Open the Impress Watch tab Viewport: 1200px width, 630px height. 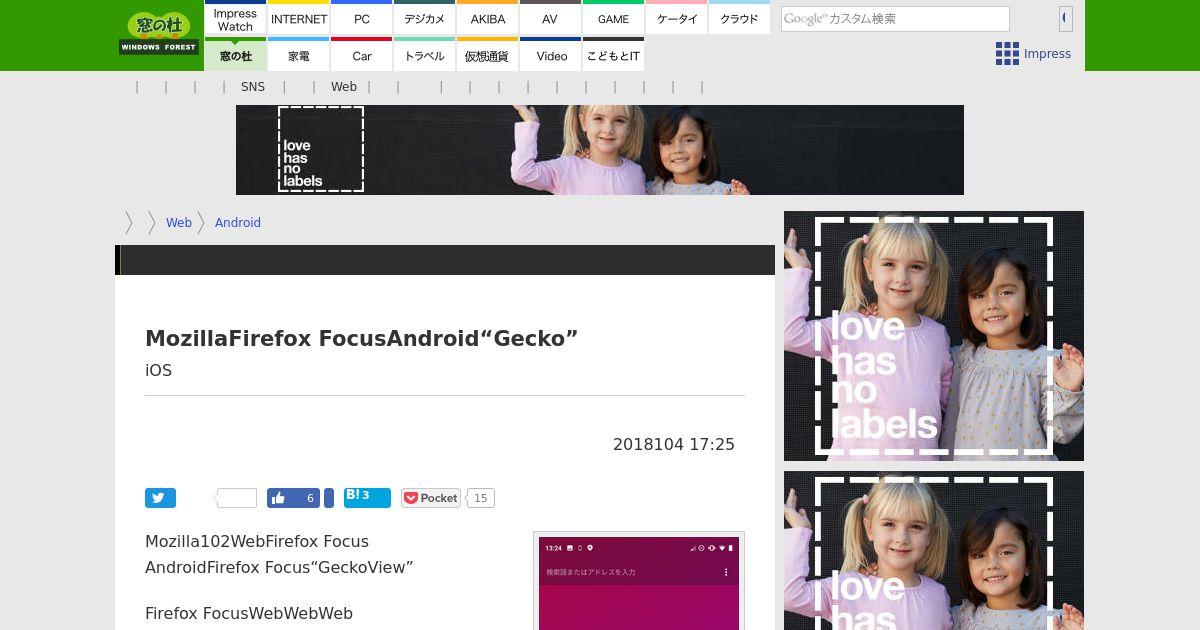(235, 18)
